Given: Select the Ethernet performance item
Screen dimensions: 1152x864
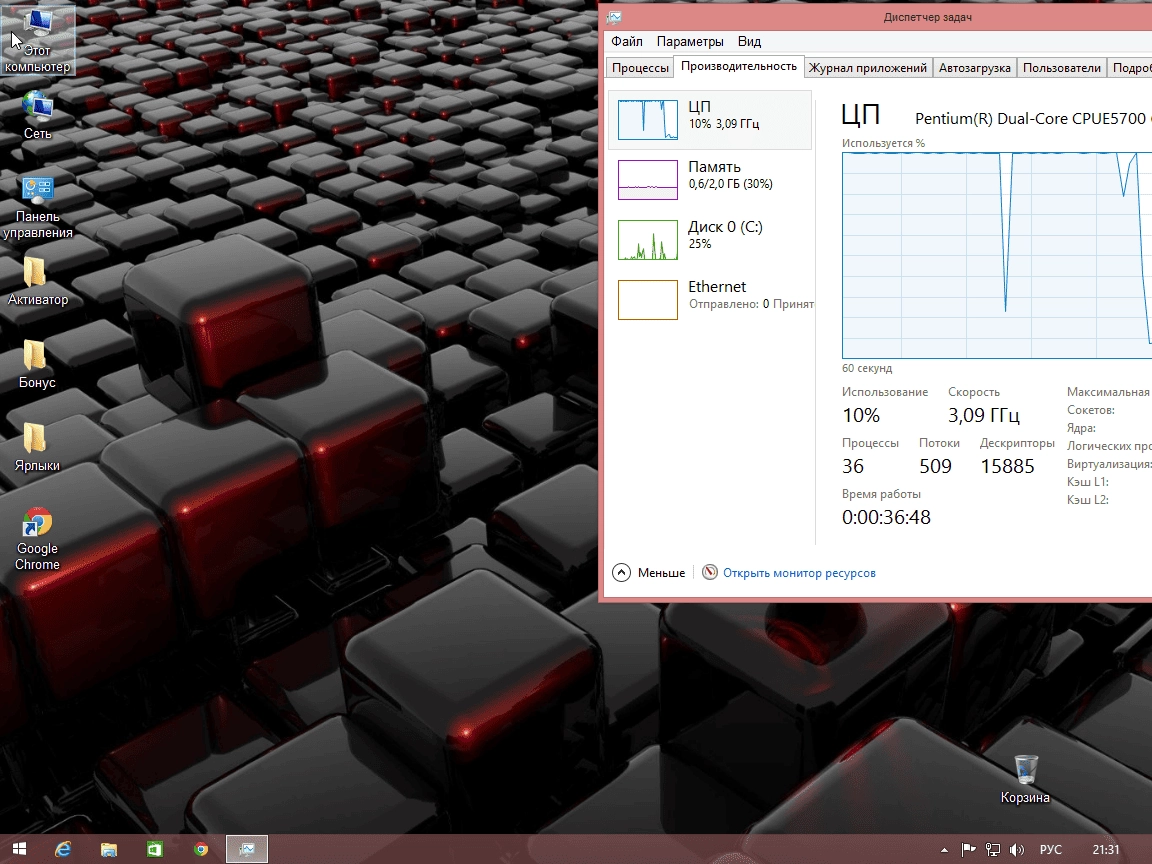Looking at the screenshot, I should coord(710,299).
